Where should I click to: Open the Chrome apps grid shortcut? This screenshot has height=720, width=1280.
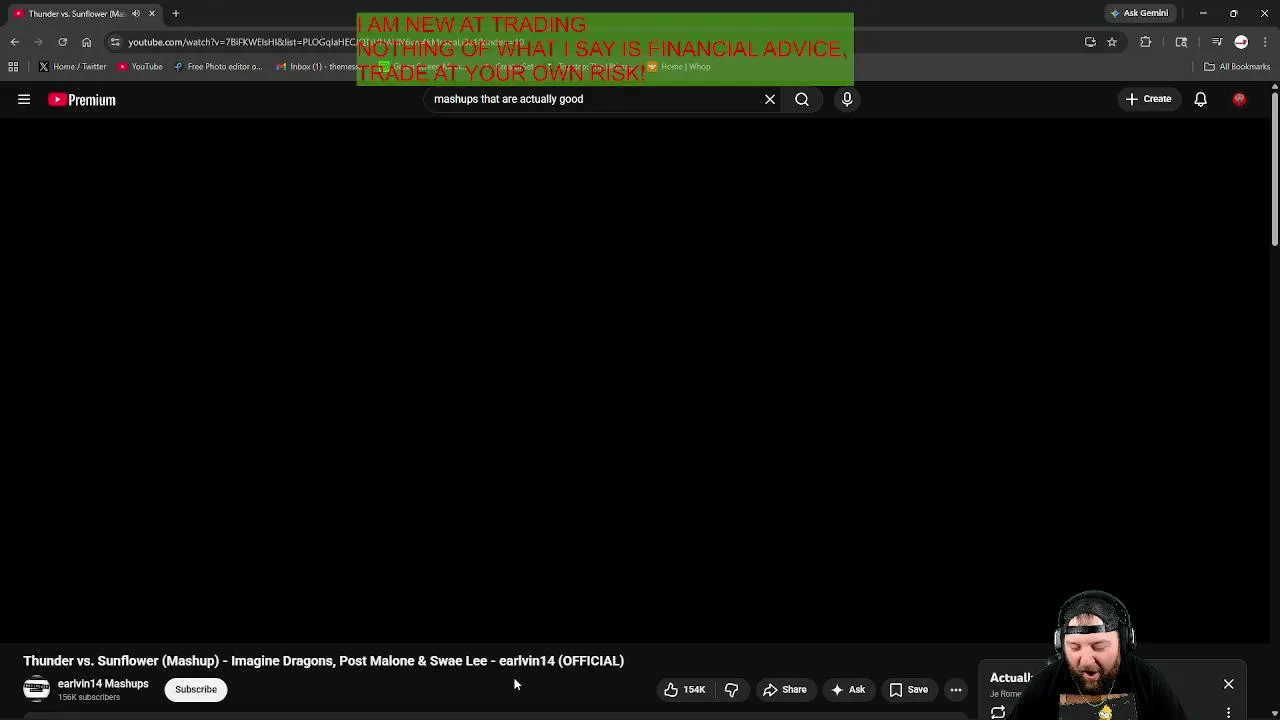13,67
